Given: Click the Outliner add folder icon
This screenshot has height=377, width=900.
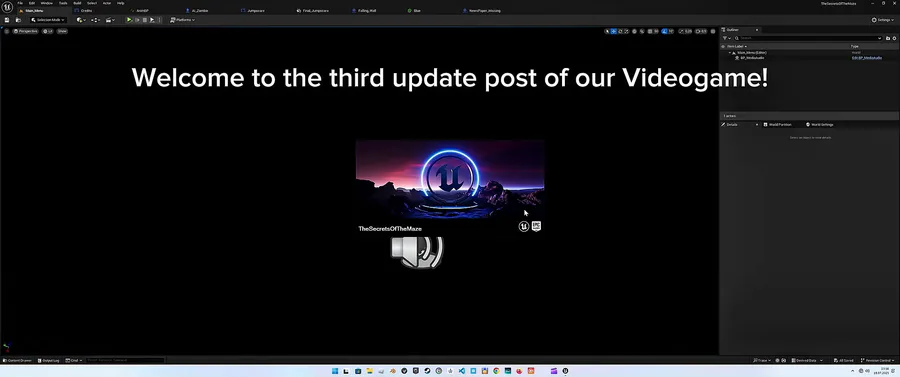Looking at the screenshot, I should pos(888,38).
